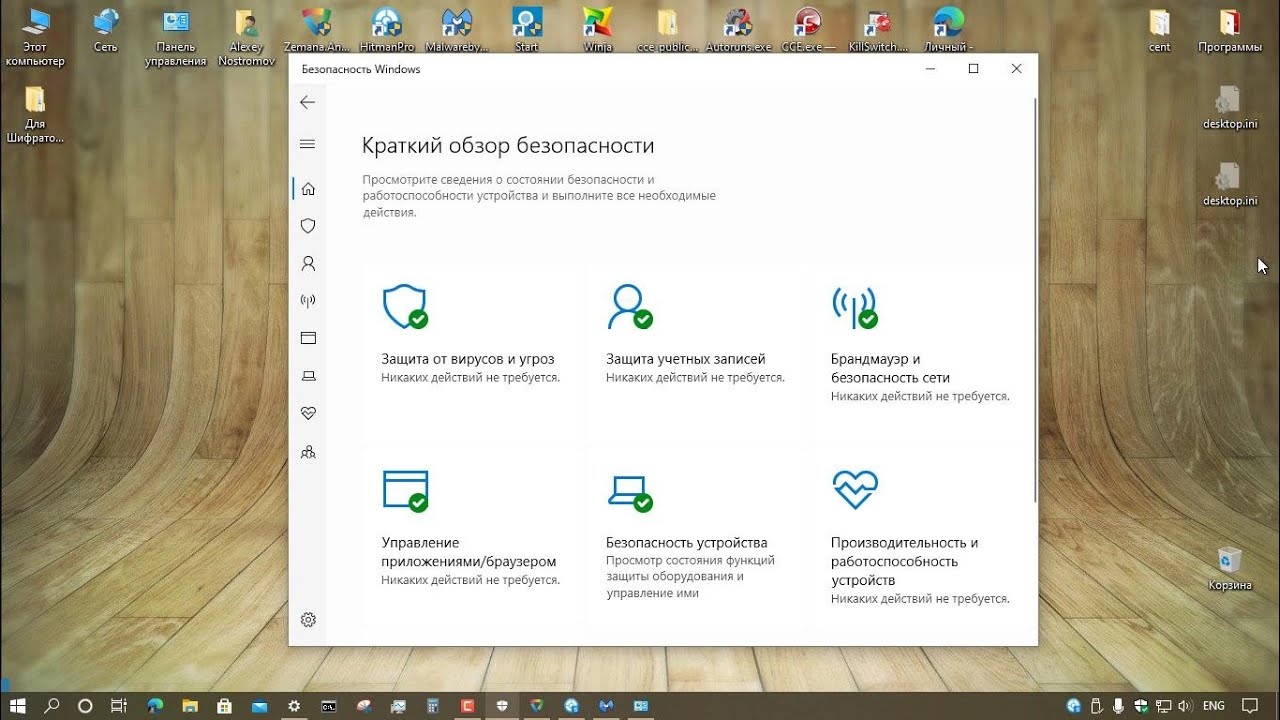This screenshot has height=720, width=1280.
Task: Open device security laptop icon in sidebar
Action: point(308,376)
